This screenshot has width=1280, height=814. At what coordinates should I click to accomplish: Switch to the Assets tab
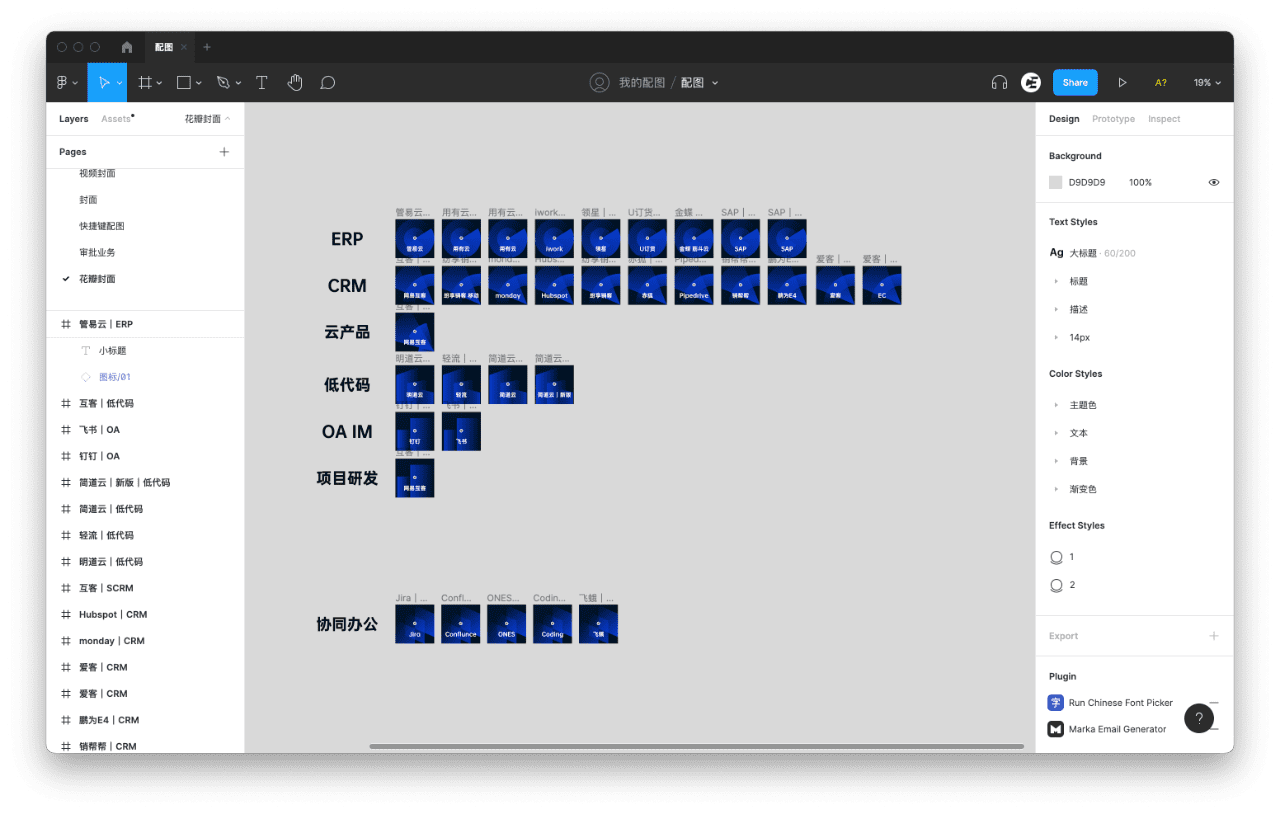tap(116, 119)
